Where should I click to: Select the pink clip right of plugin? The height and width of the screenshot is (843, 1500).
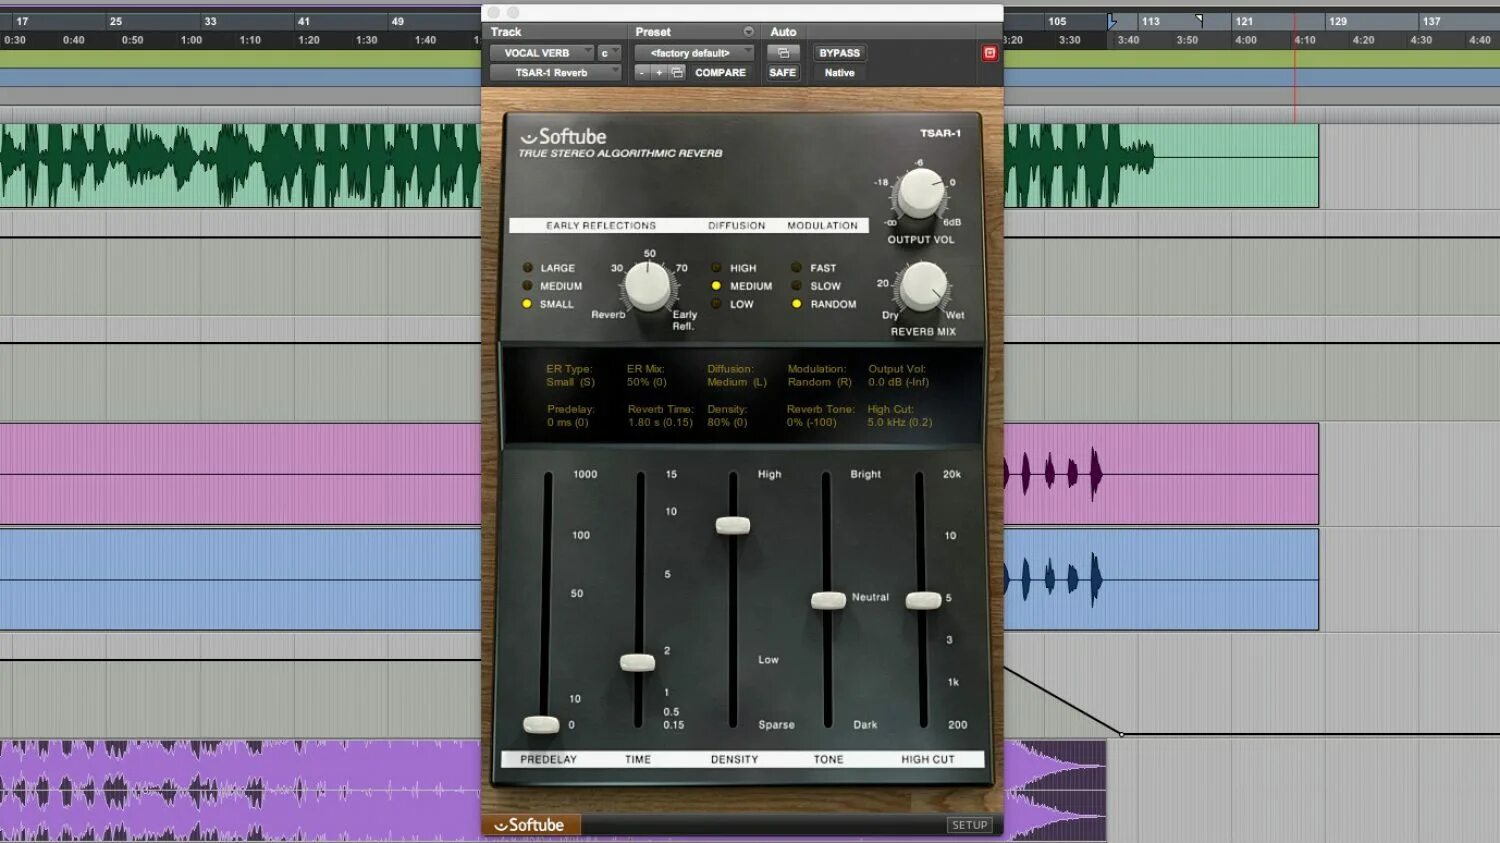pos(1161,474)
